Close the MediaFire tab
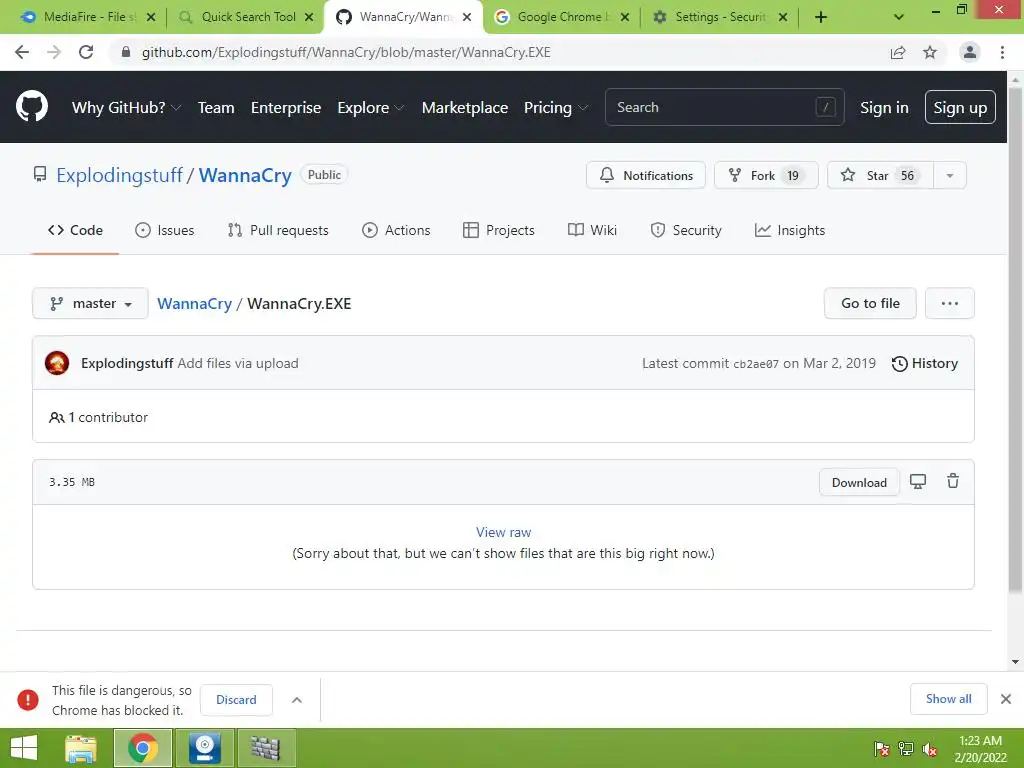 tap(151, 17)
